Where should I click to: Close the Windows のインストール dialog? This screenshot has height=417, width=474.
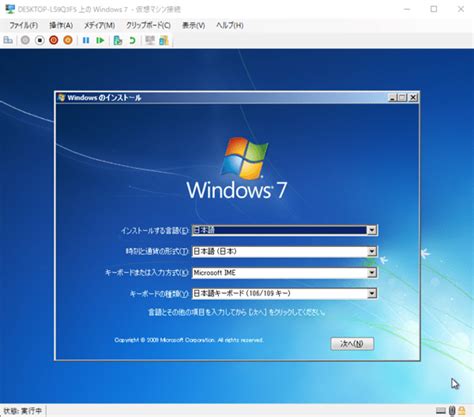tap(413, 97)
